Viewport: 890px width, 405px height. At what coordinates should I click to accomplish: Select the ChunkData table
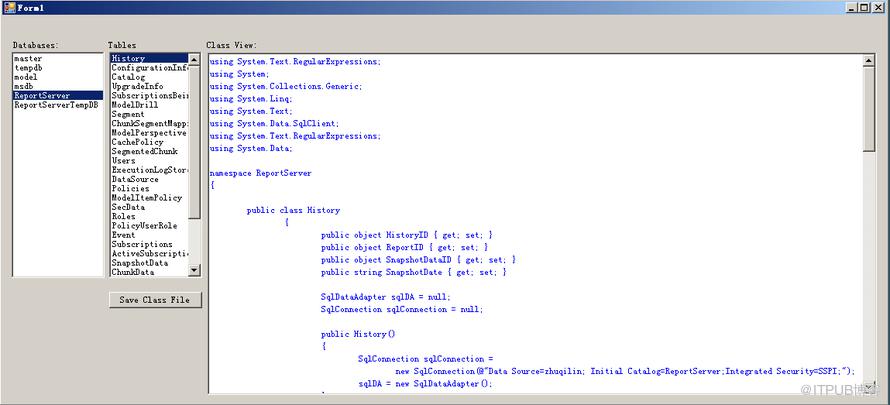[149, 272]
